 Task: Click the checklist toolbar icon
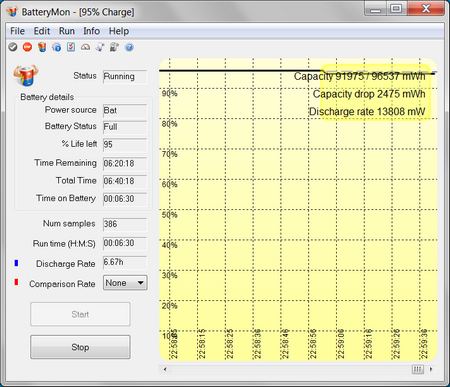[x=71, y=47]
